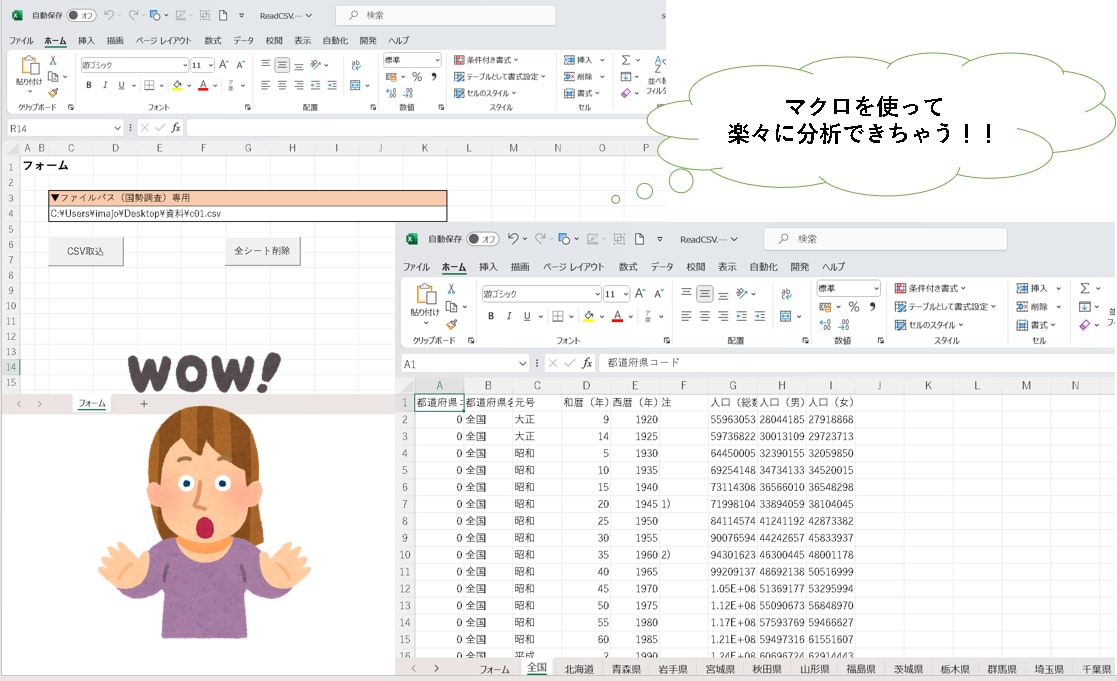Click the Format Painter brush in upper-left window
Image resolution: width=1117 pixels, height=681 pixels.
click(x=53, y=93)
